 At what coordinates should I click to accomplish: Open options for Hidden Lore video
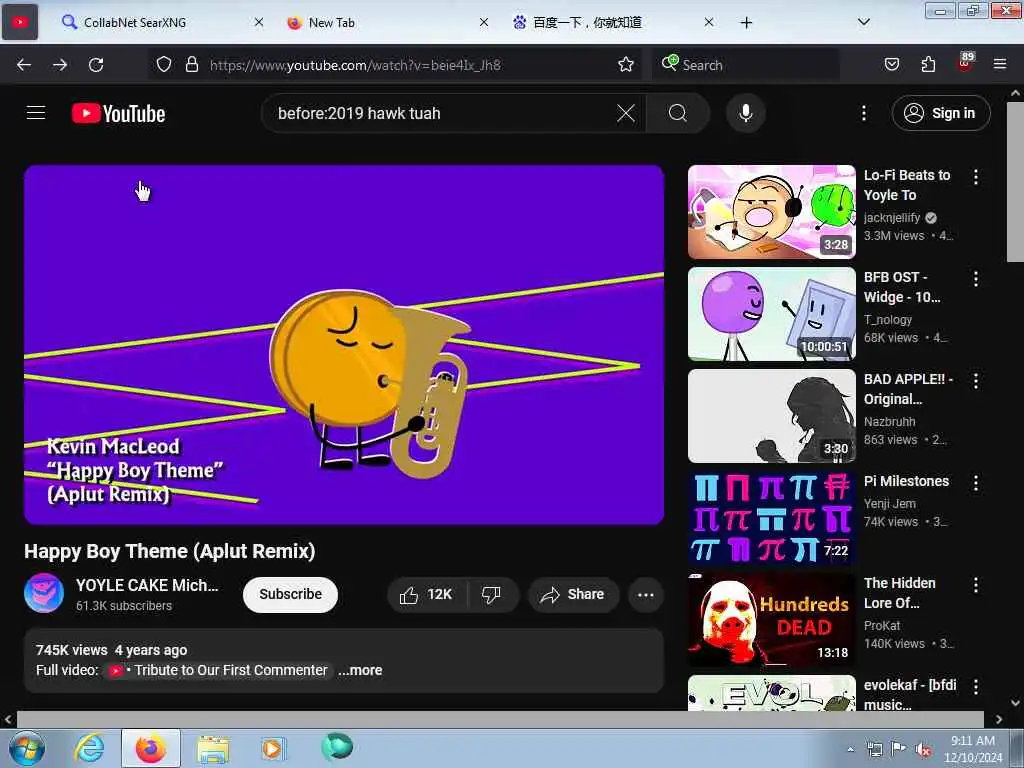(976, 585)
